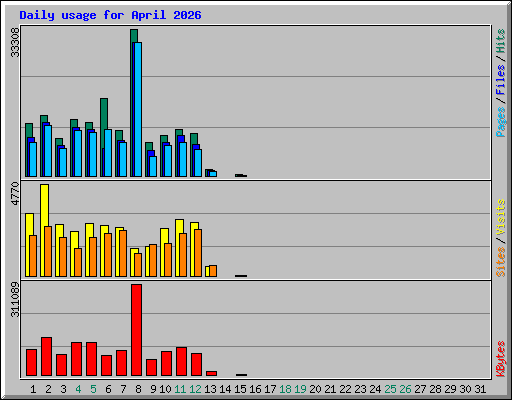Click day label 1 on x-axis
The width and height of the screenshot is (512, 400).
[x=33, y=389]
